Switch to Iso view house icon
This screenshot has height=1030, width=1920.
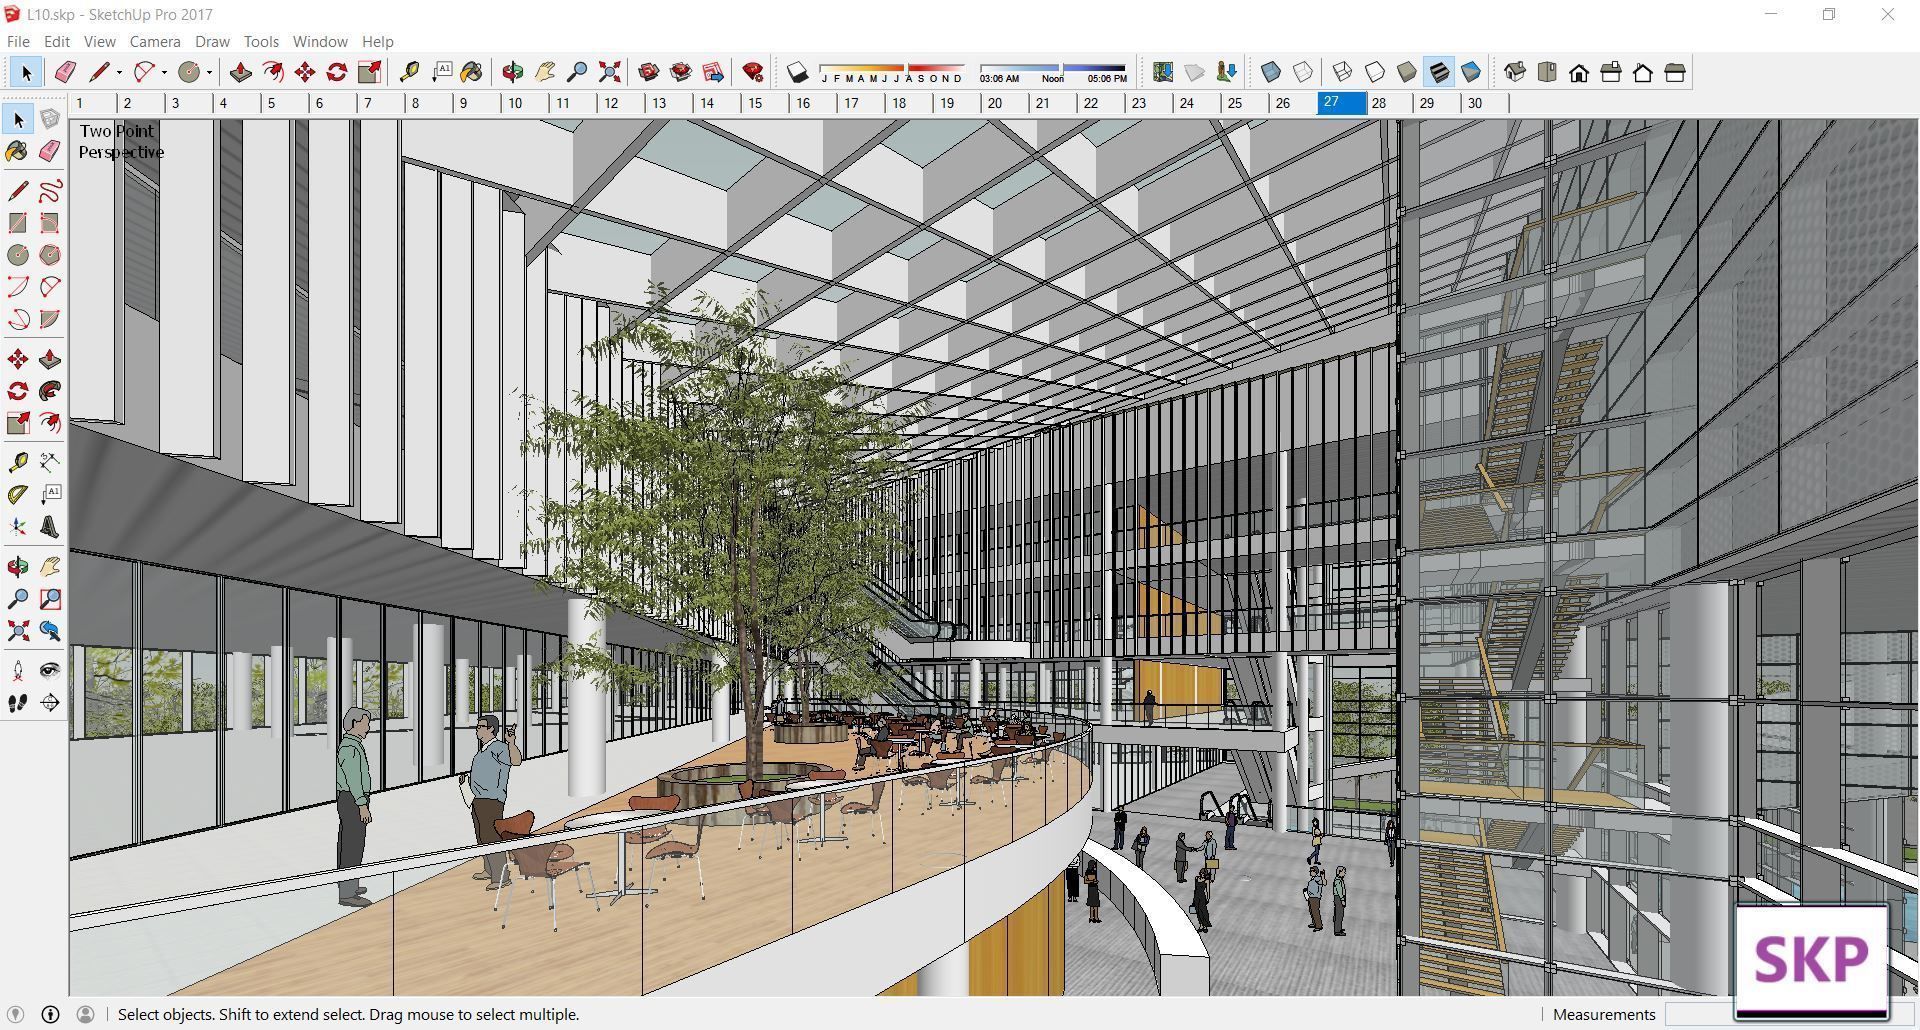[x=1515, y=72]
